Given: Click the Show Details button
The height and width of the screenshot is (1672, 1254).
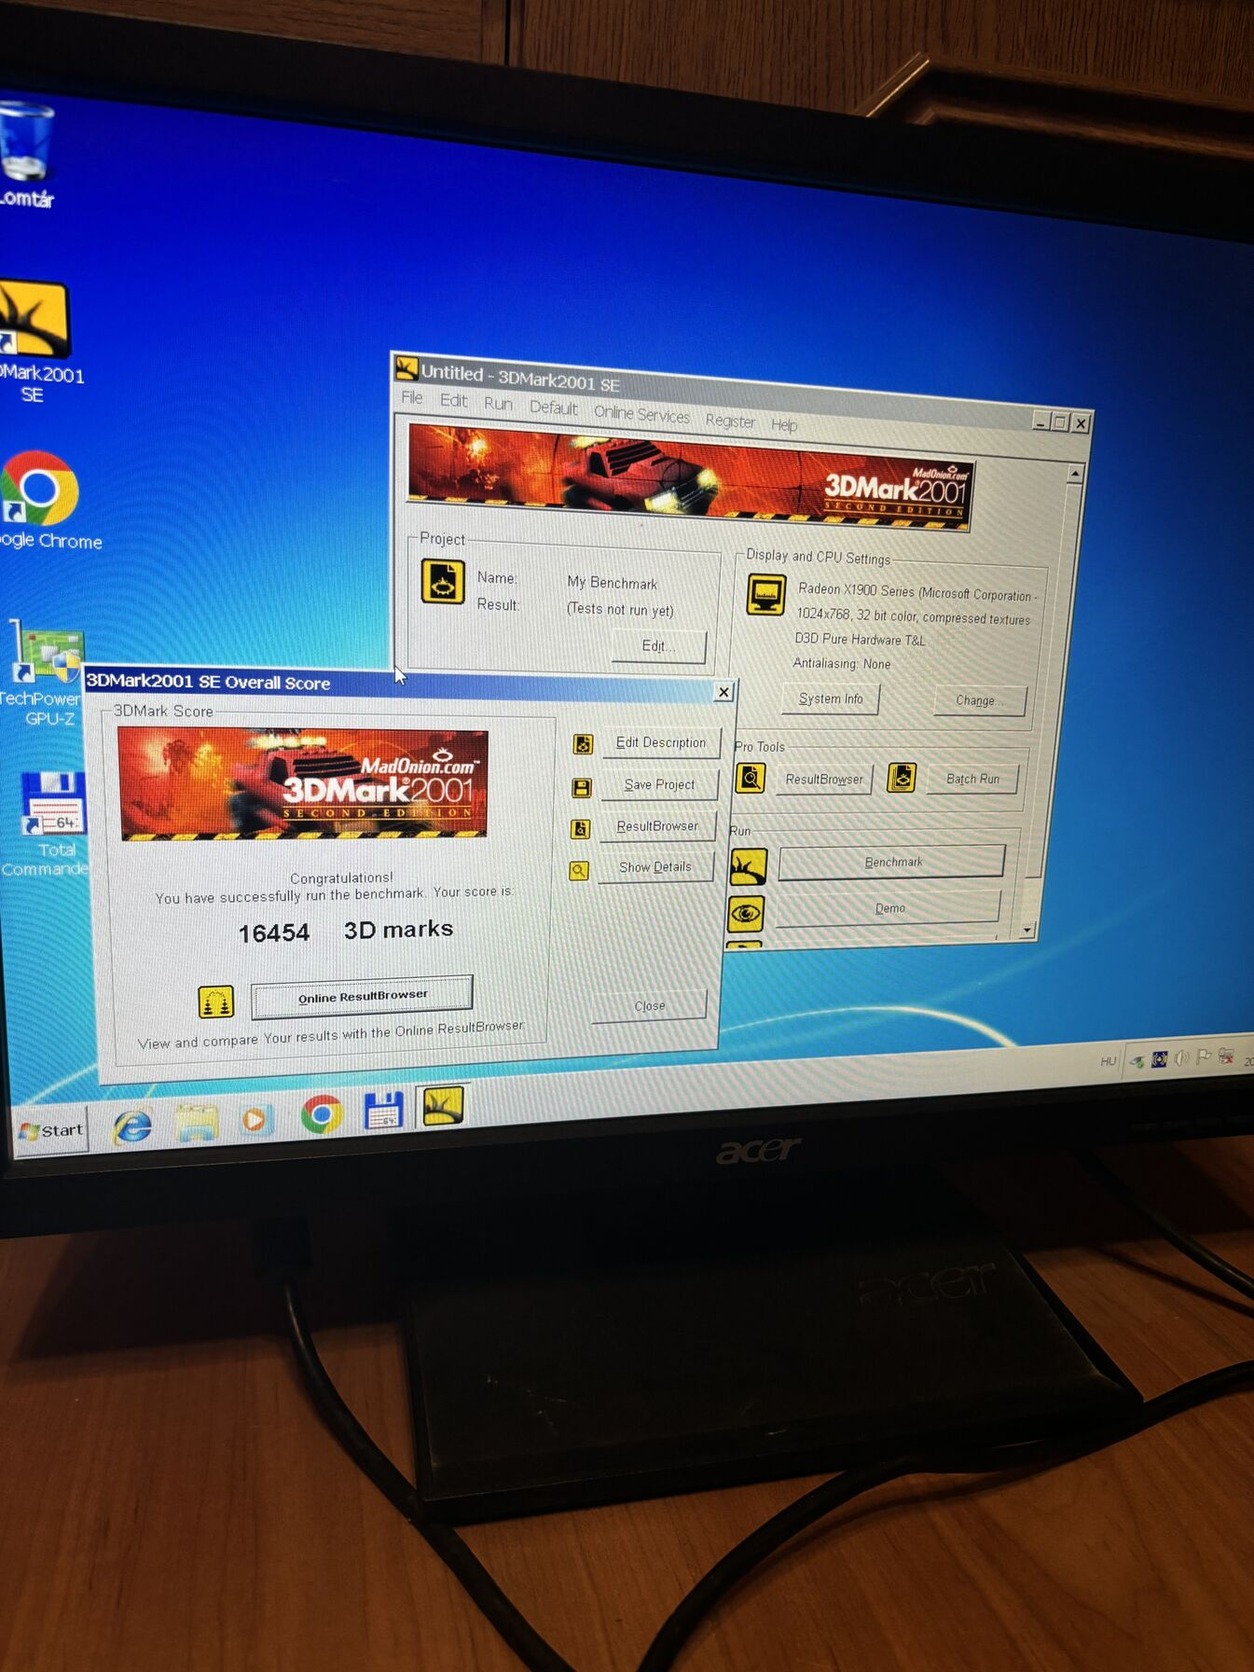Looking at the screenshot, I should click(655, 867).
